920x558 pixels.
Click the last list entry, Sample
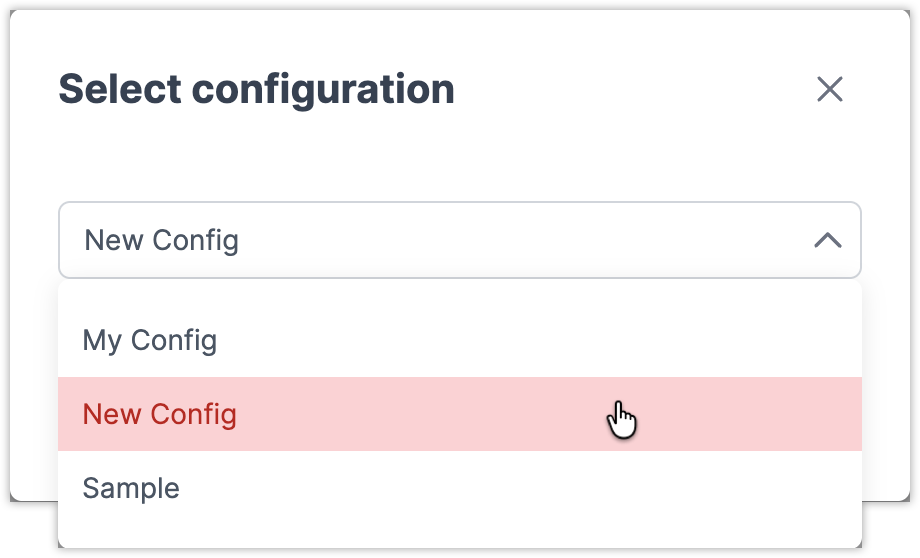(x=131, y=488)
